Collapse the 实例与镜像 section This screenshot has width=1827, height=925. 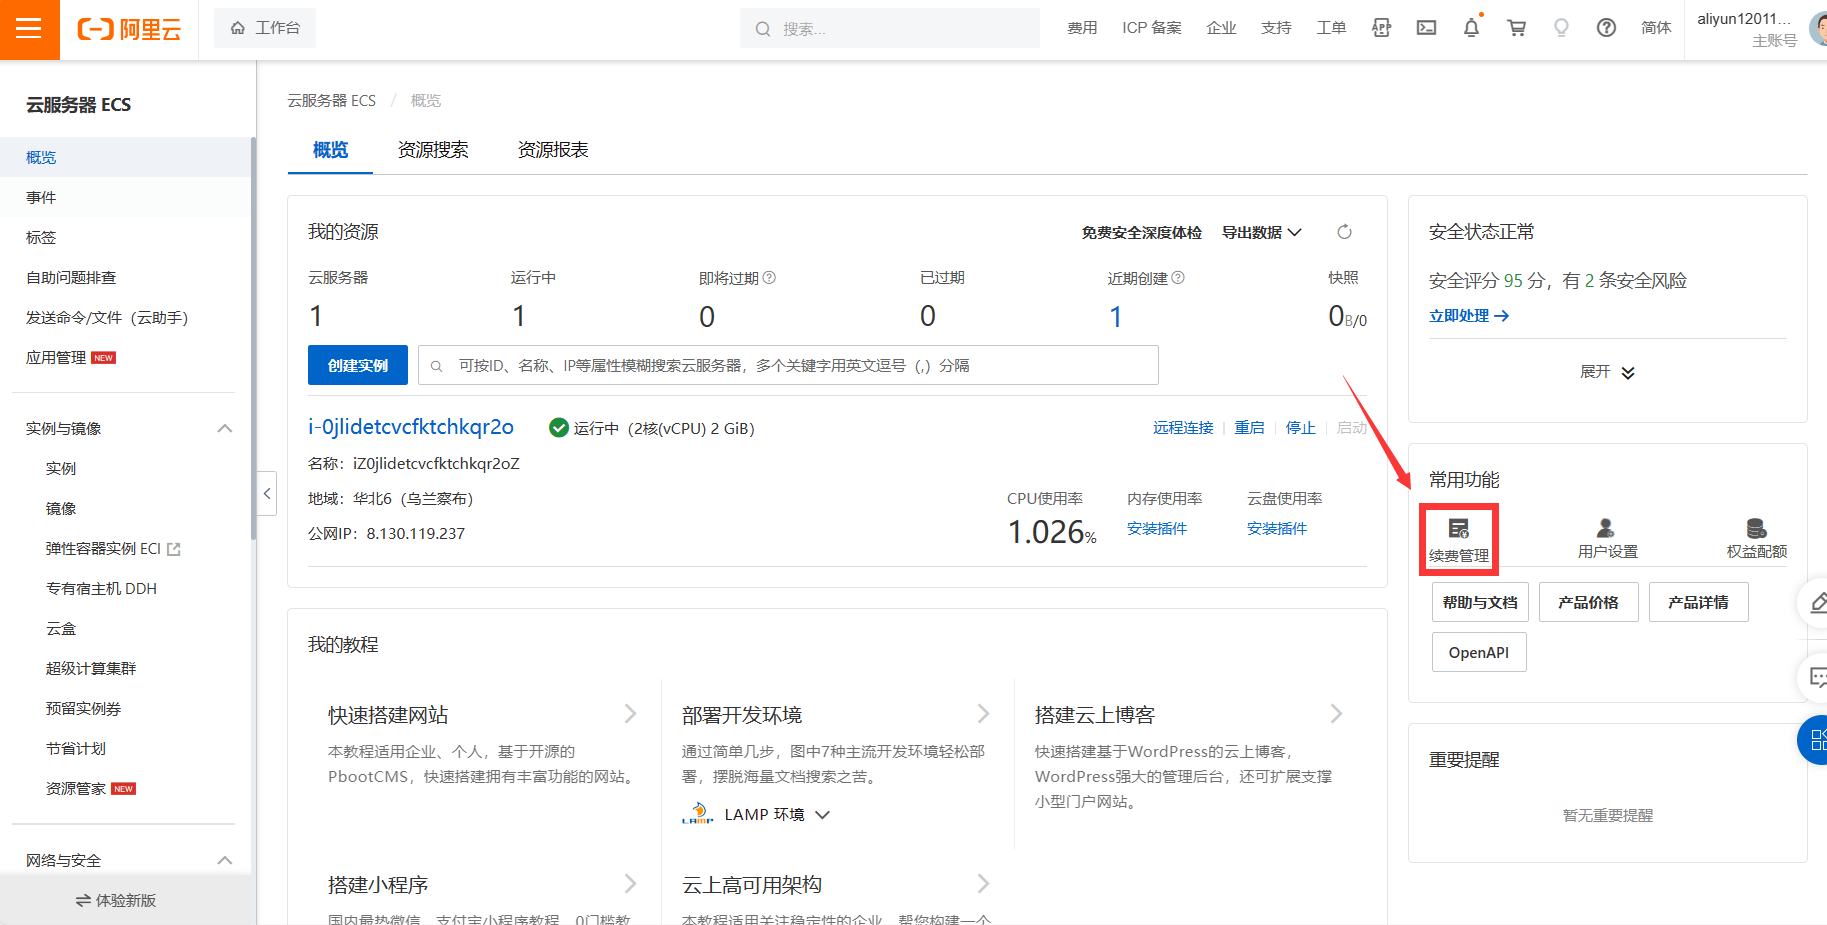[225, 428]
